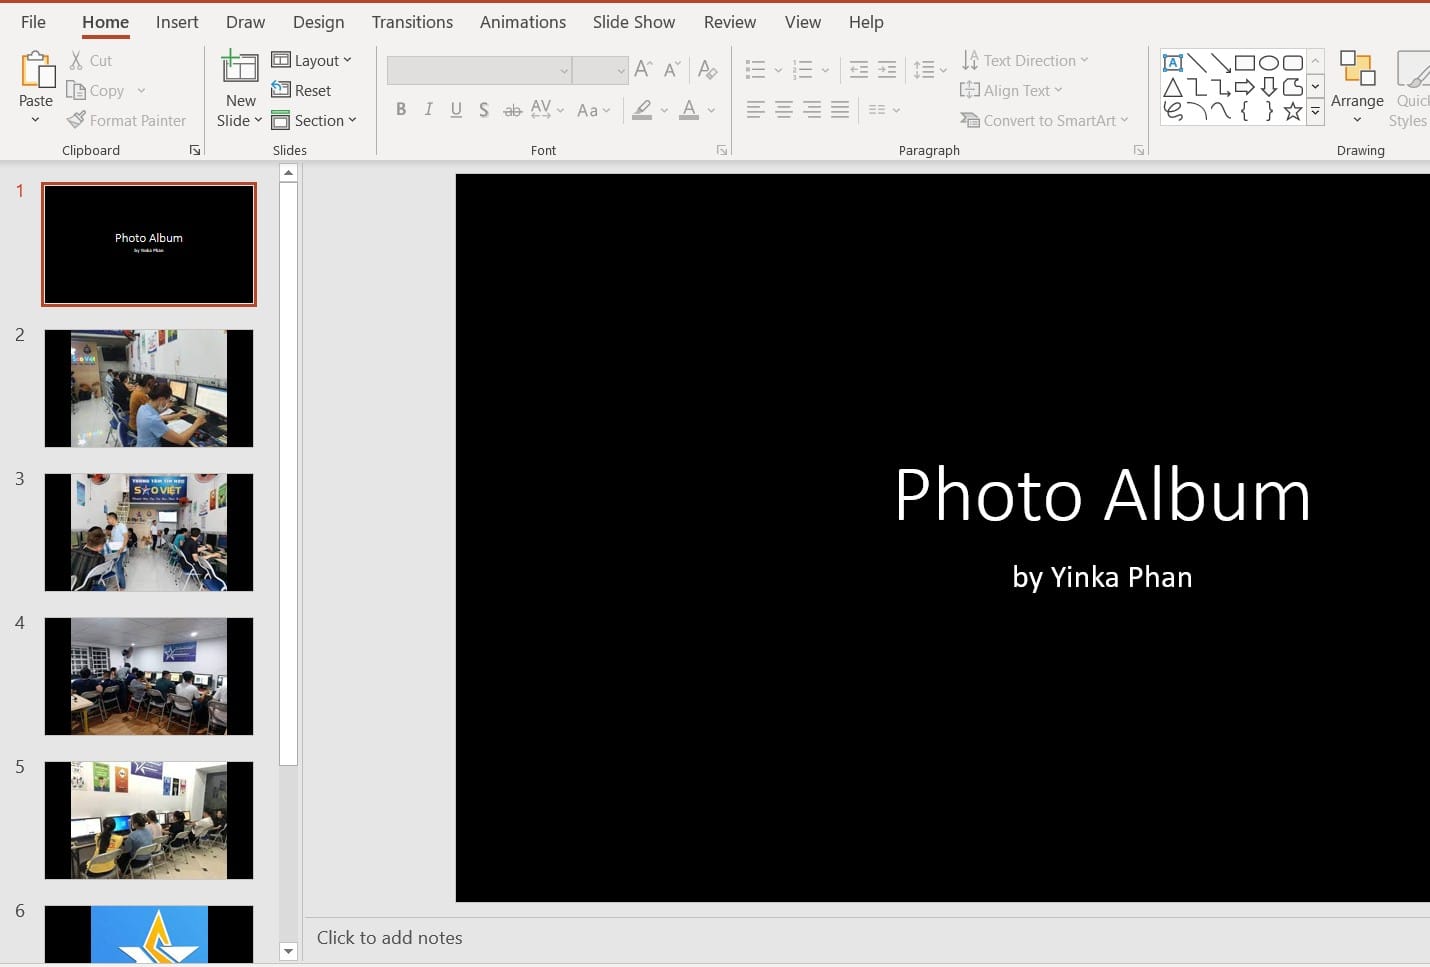
Task: Select the 5-point star shape
Action: 1292,111
